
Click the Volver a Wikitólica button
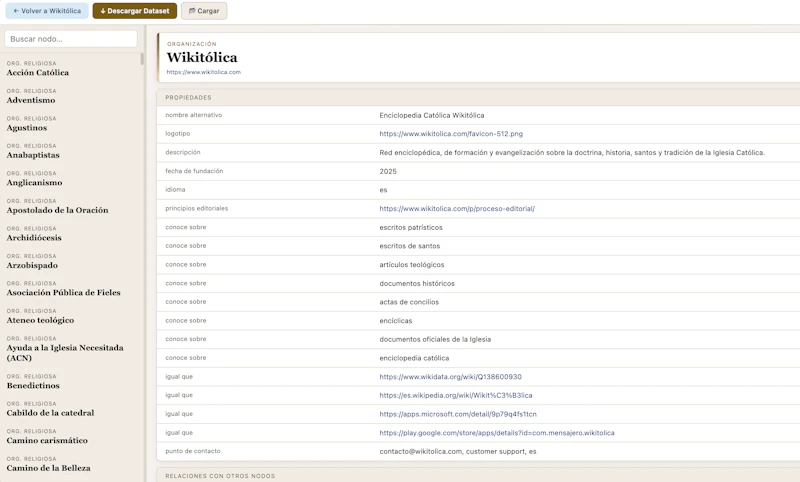(x=47, y=11)
